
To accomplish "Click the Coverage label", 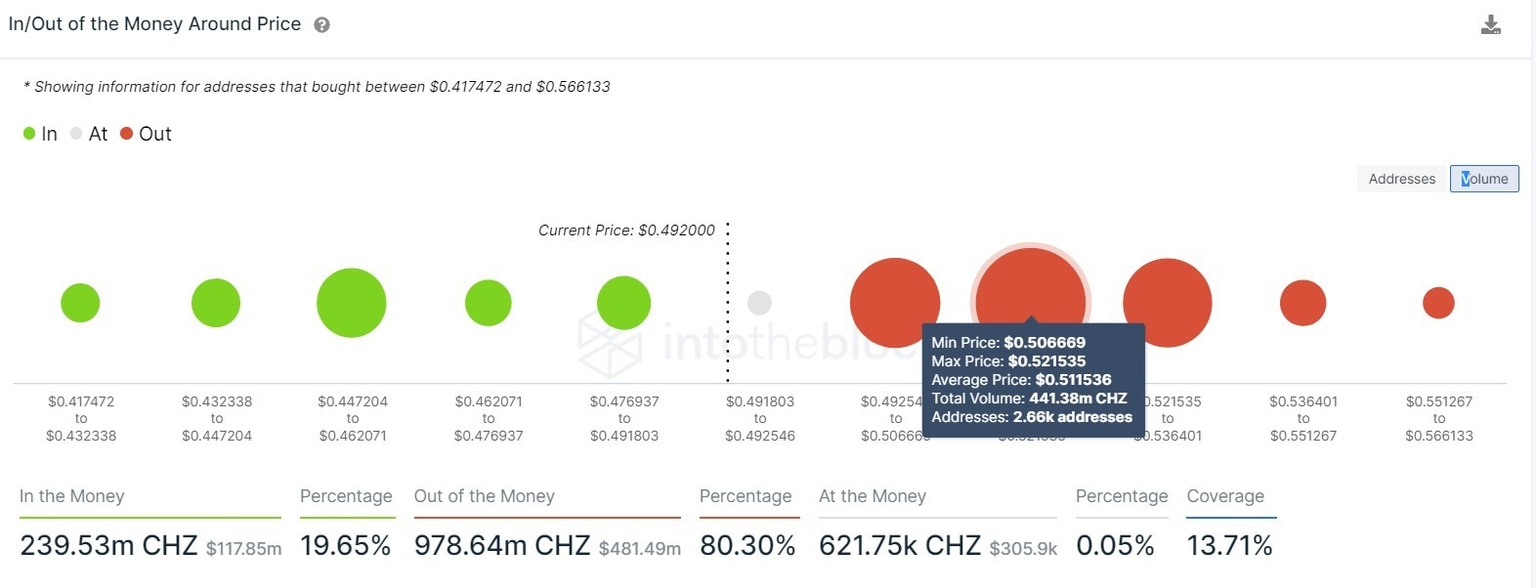I will click(x=1225, y=496).
